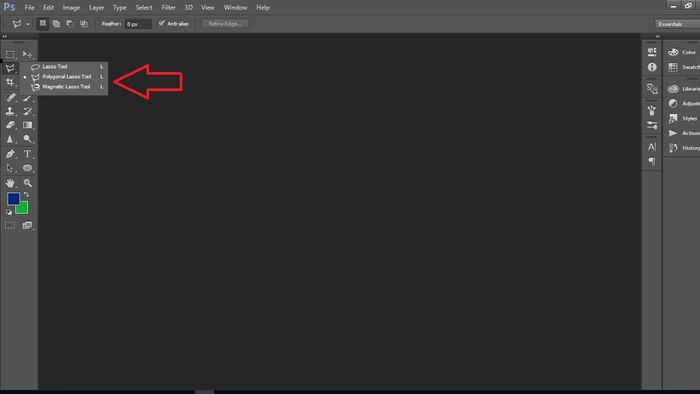Open the Filter menu
700x394 pixels.
[168, 8]
